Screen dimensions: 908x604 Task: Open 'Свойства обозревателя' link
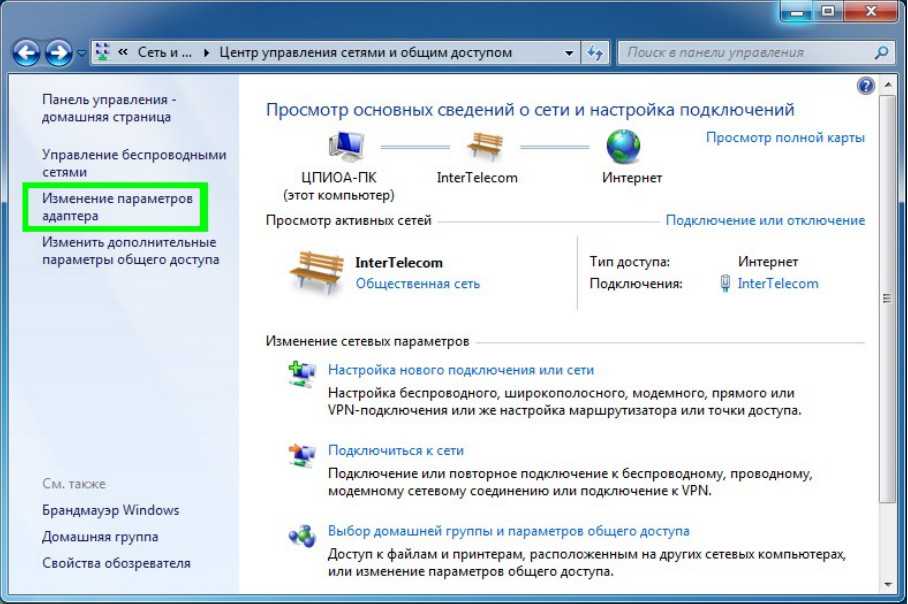(116, 563)
